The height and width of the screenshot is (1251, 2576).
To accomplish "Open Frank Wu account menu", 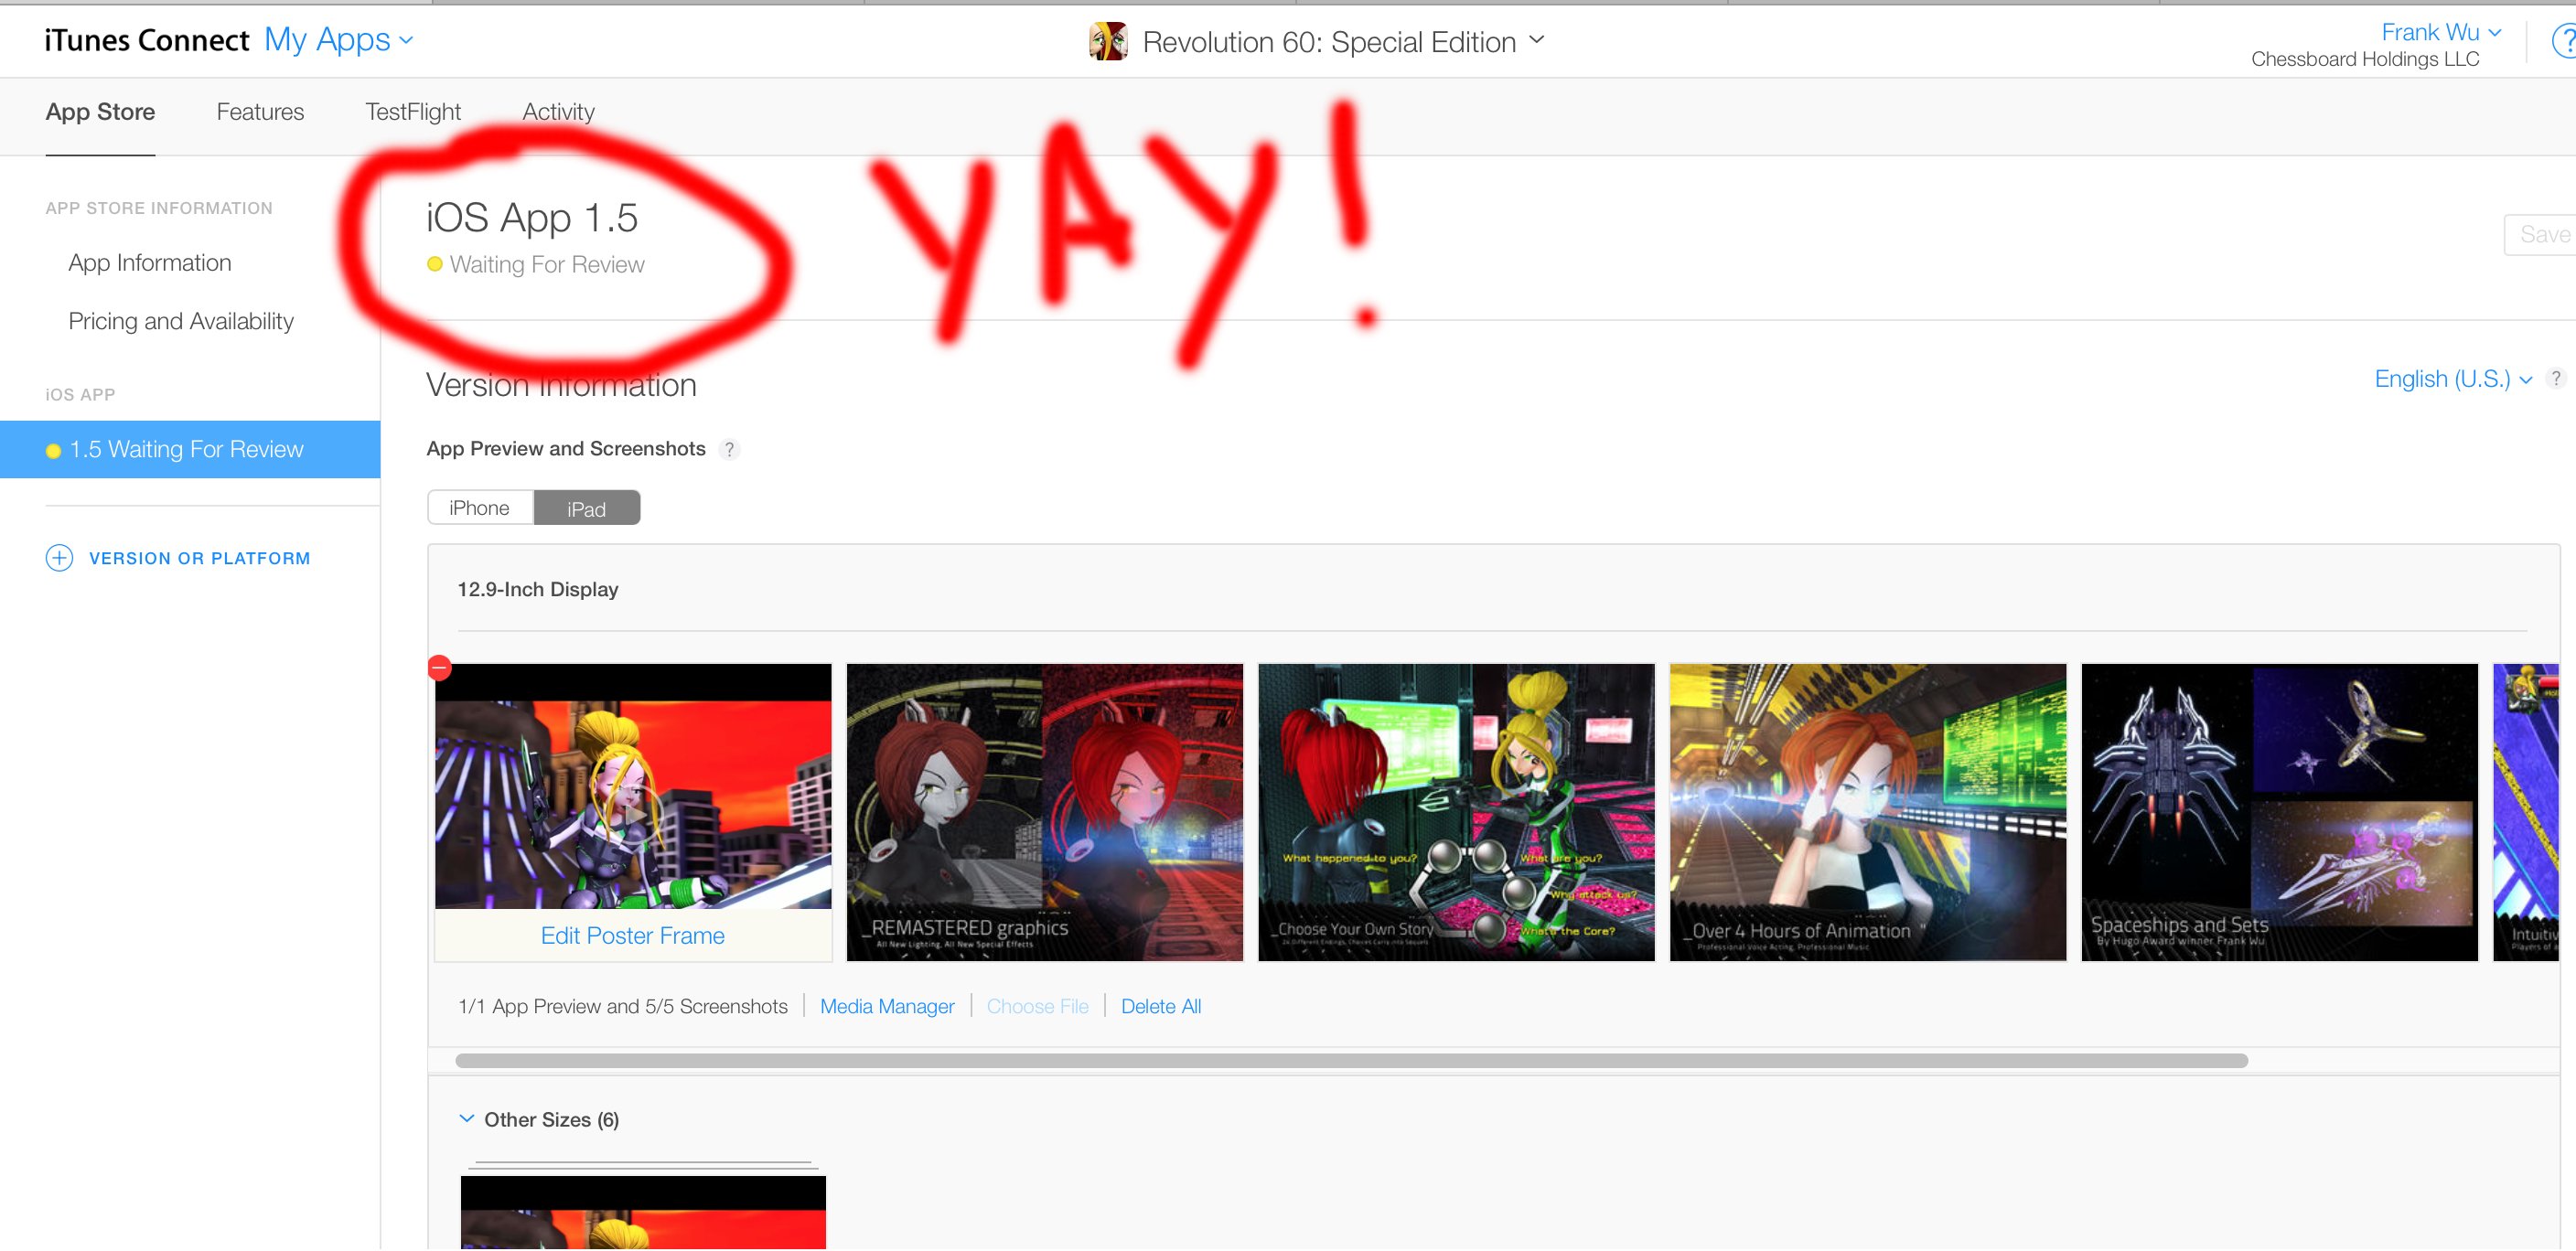I will coord(2441,32).
